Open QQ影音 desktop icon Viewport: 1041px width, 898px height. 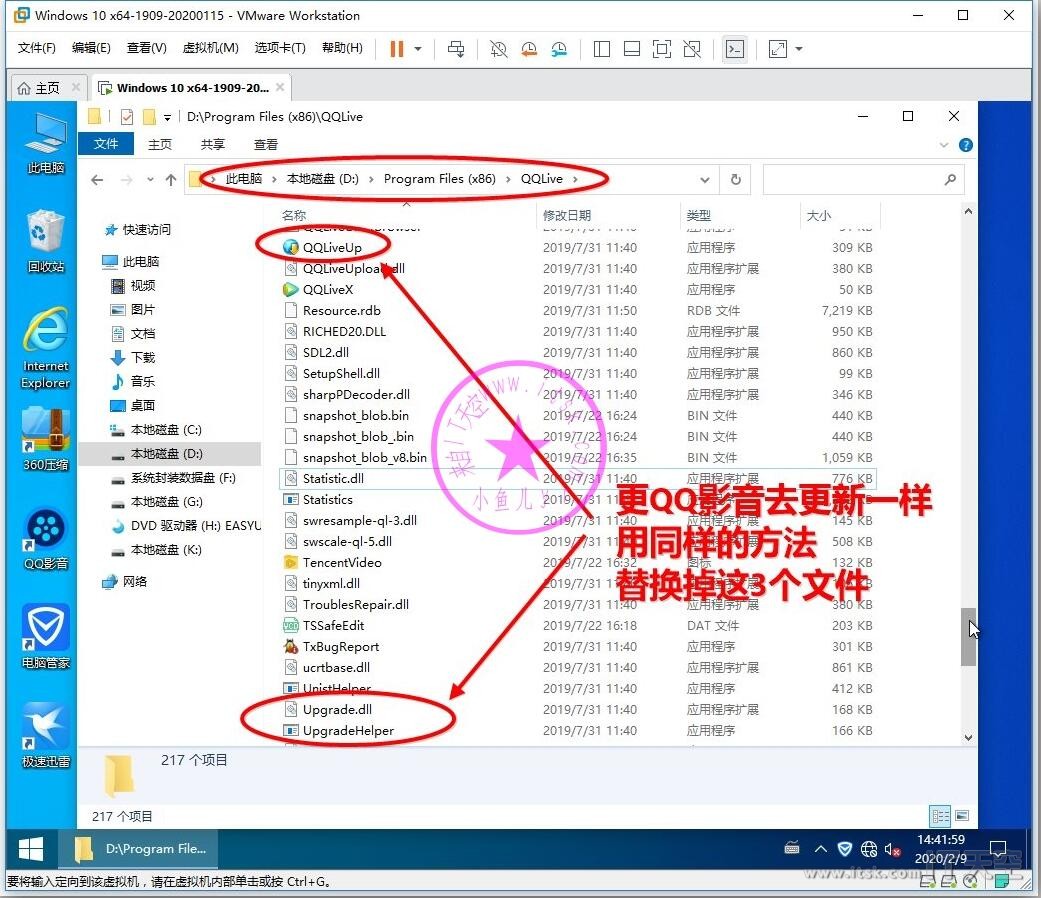click(x=46, y=538)
